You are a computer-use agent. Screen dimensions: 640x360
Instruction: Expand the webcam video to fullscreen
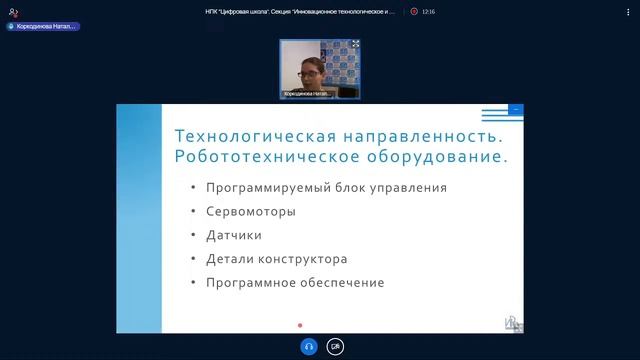click(356, 44)
